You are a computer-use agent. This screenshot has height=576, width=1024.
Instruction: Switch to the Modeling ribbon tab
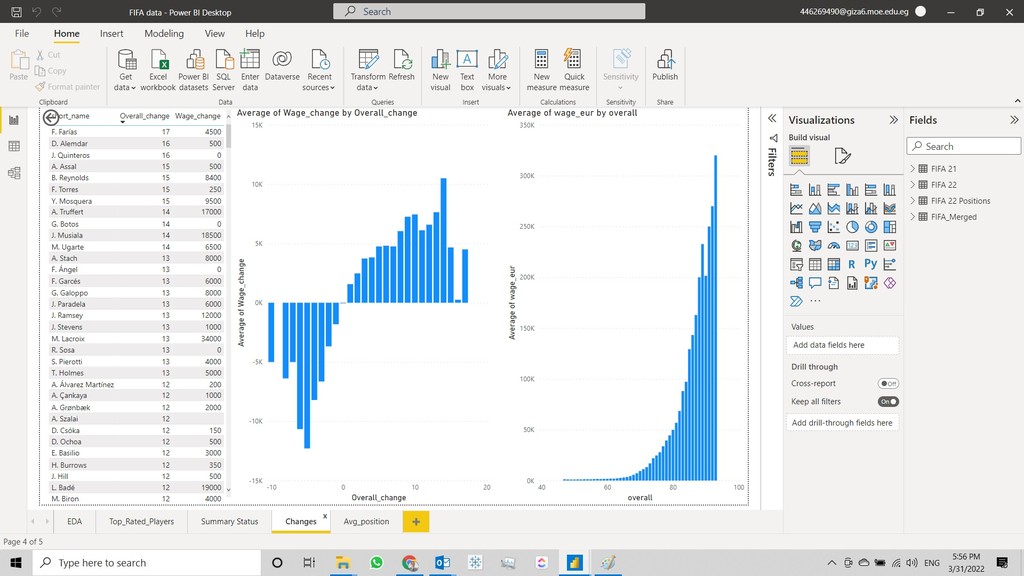tap(164, 33)
